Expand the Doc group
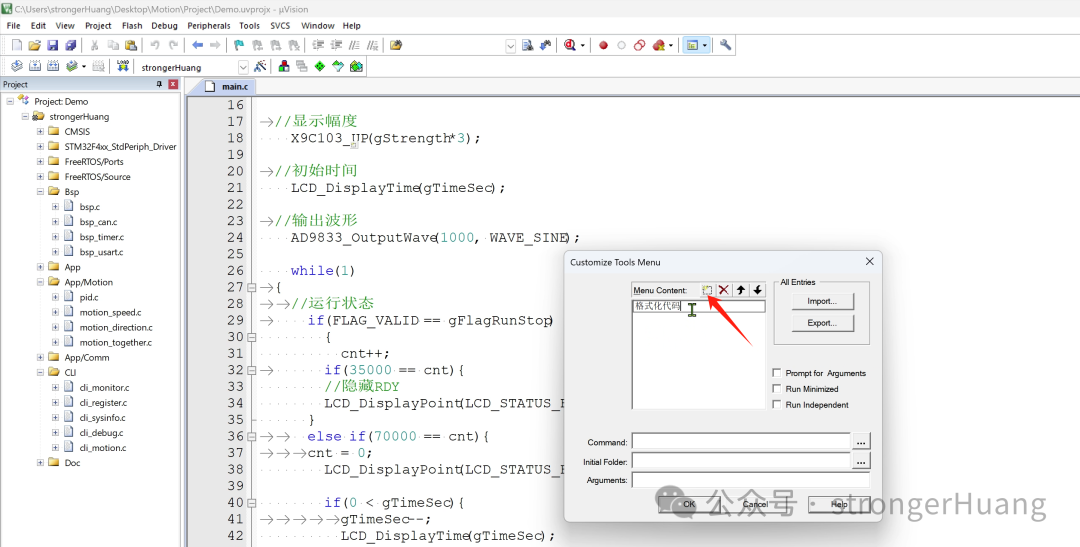This screenshot has width=1080, height=547. 40,463
